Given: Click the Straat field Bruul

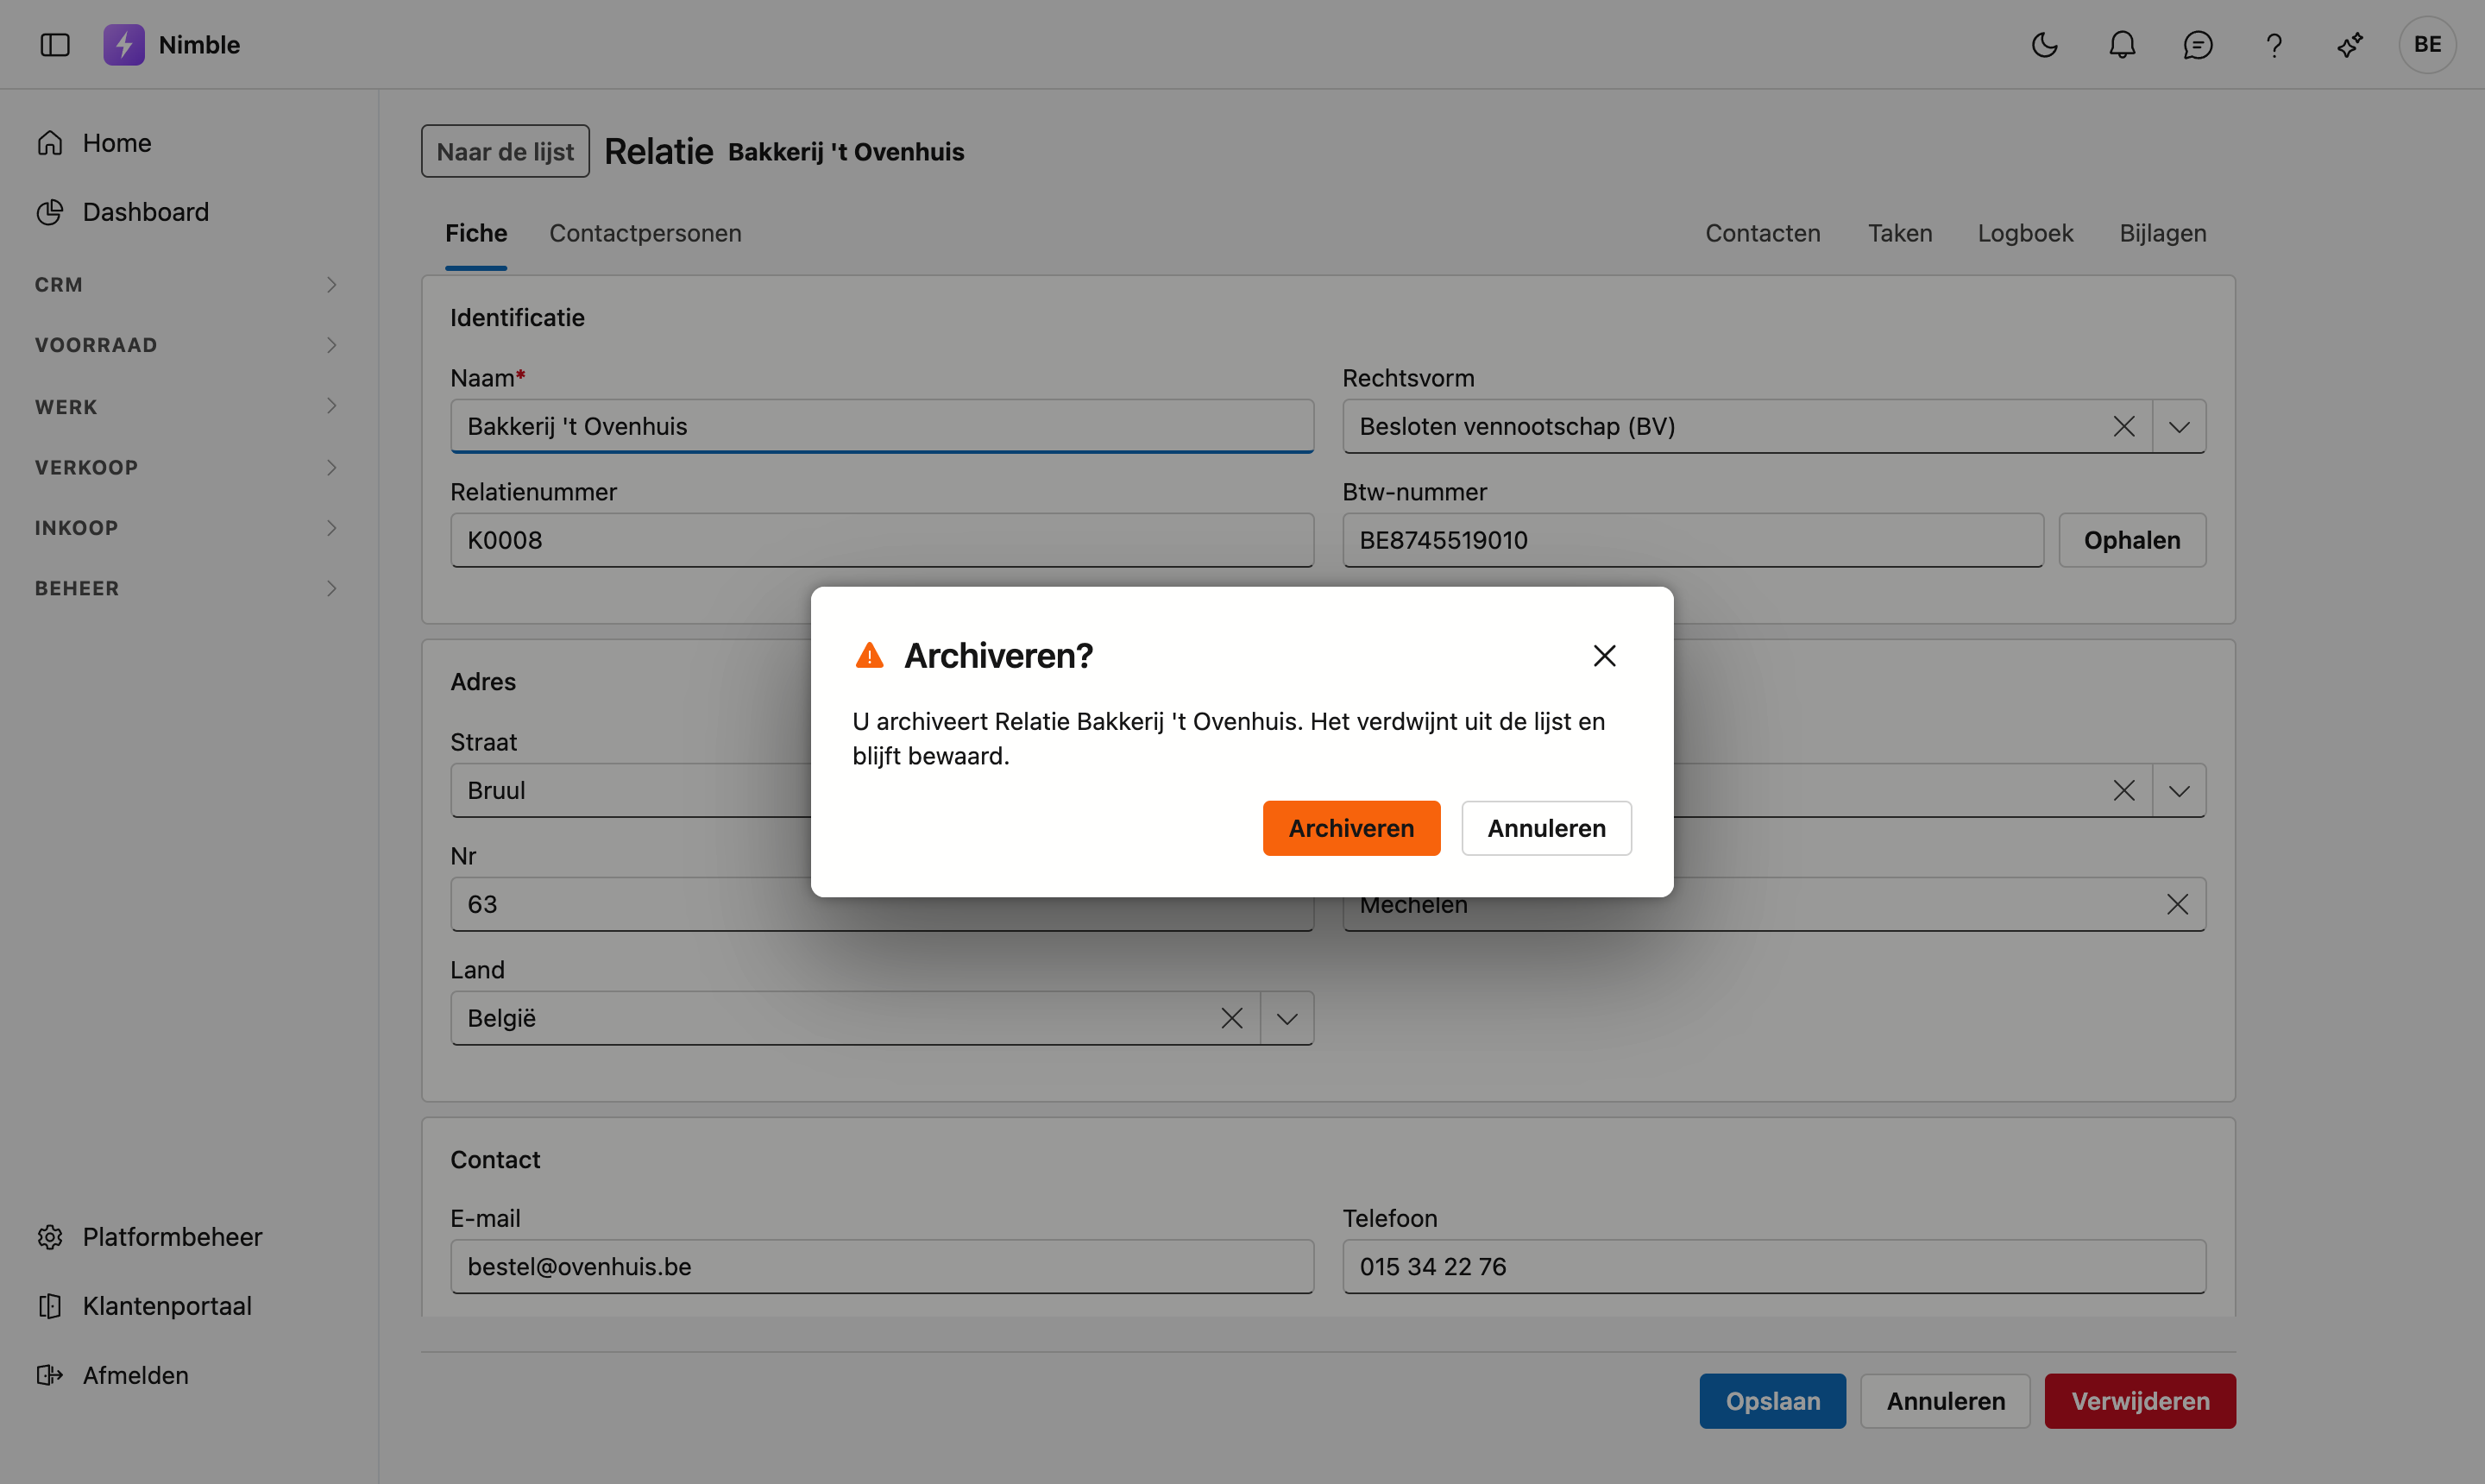Looking at the screenshot, I should 631,790.
